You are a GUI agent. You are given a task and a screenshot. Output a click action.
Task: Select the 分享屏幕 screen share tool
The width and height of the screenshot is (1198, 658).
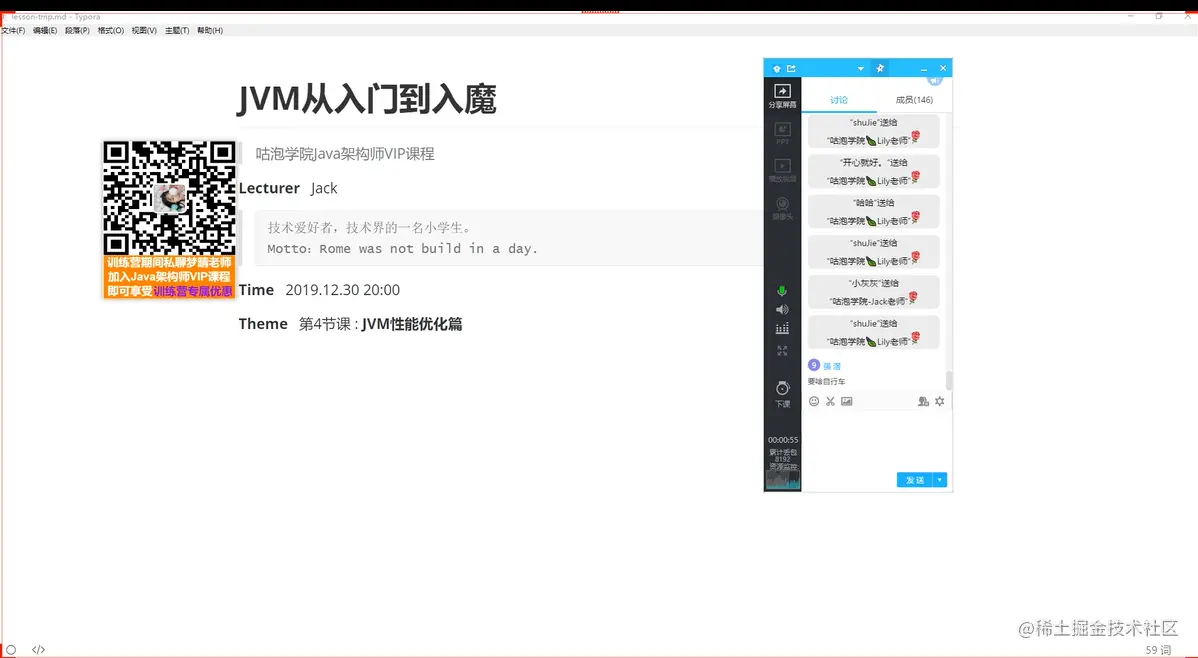pyautogui.click(x=782, y=95)
